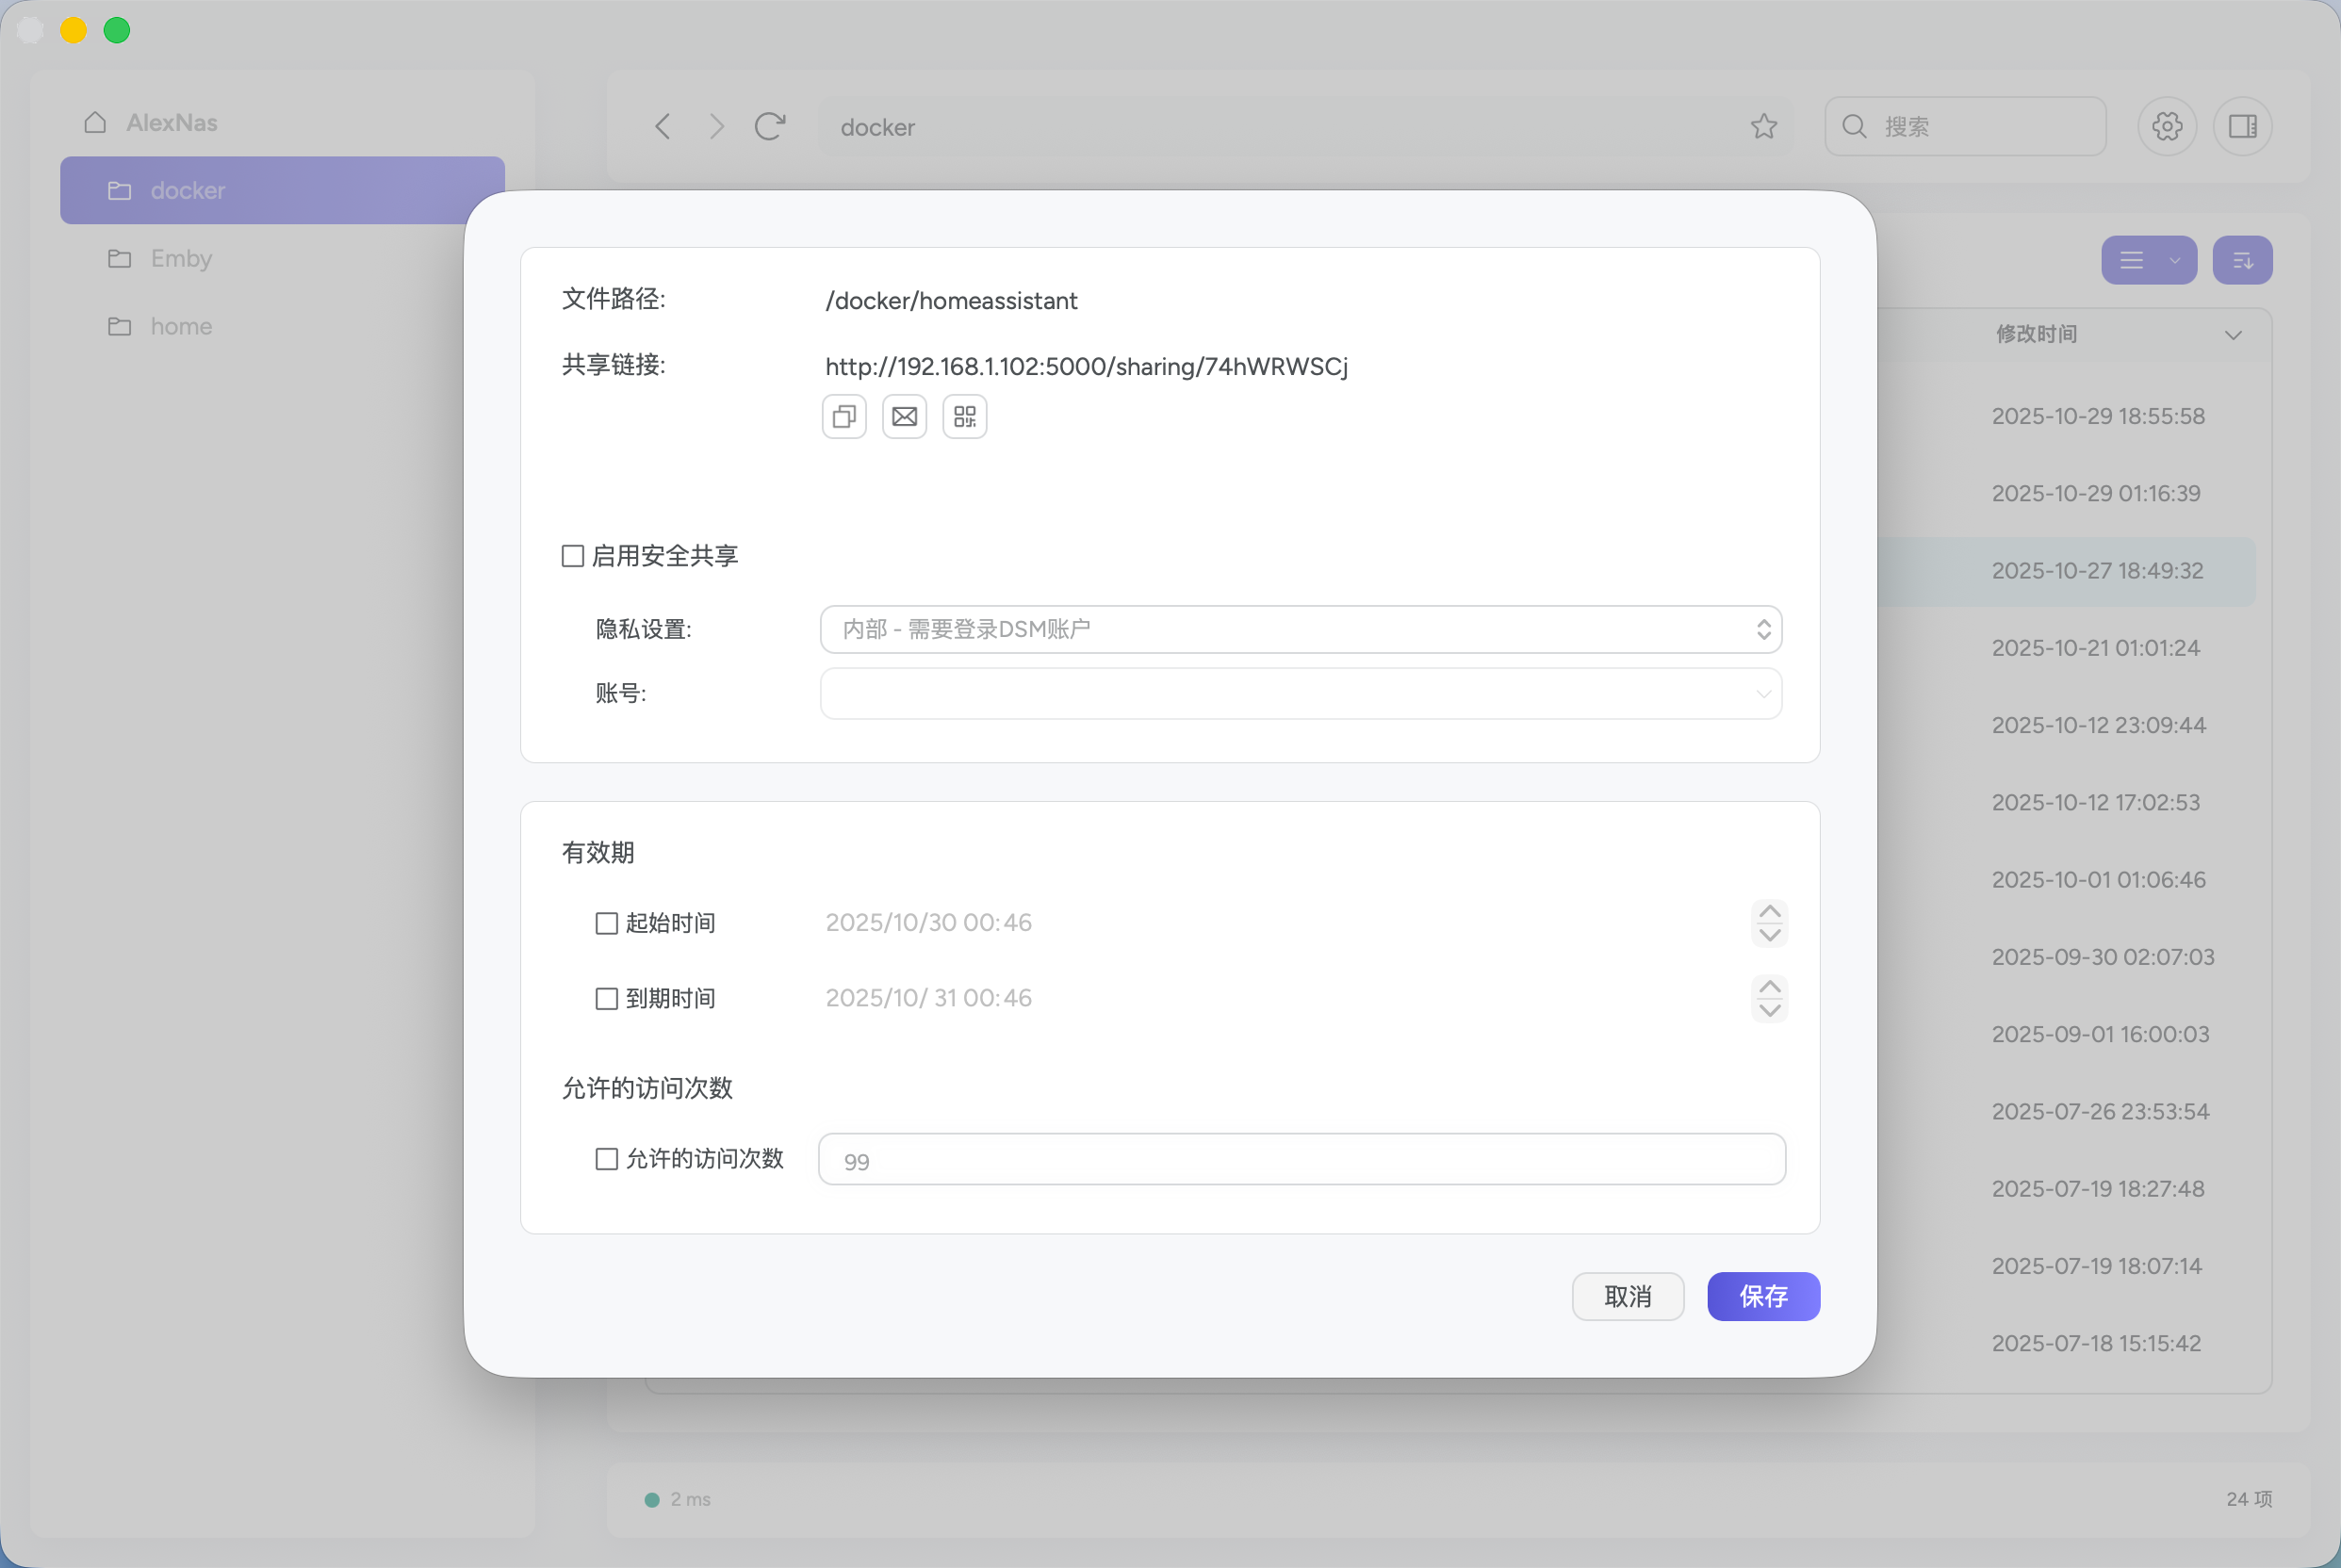
Task: Select the Emby folder in sidebar
Action: coord(181,258)
